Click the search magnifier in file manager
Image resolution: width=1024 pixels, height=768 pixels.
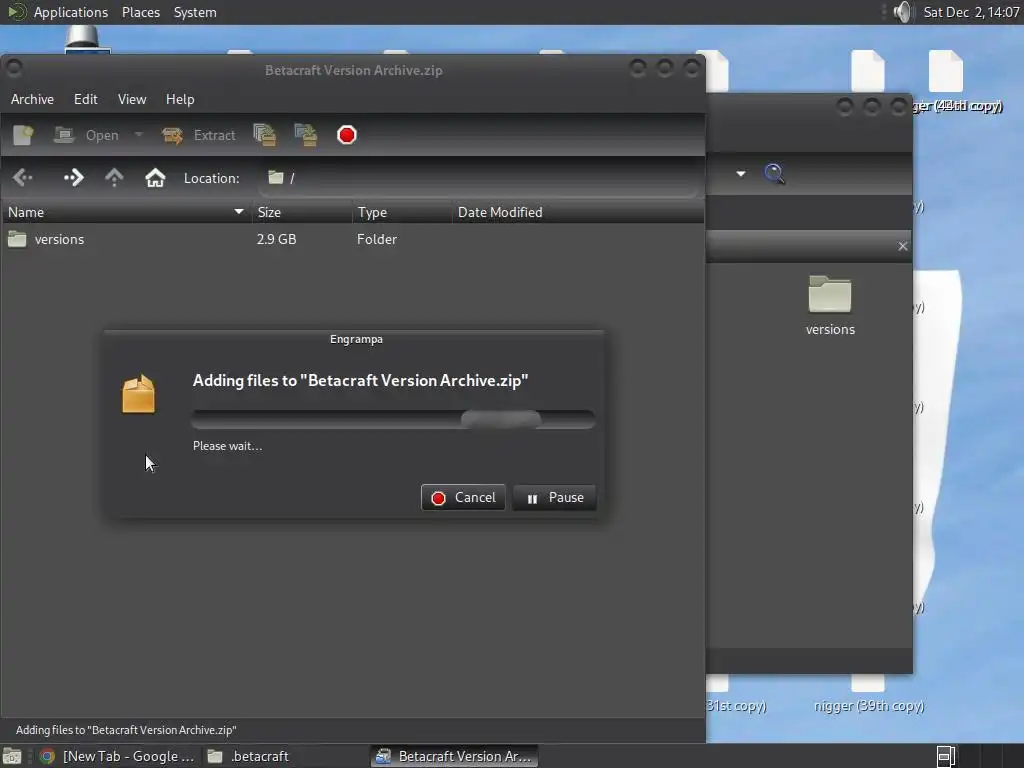pos(775,174)
